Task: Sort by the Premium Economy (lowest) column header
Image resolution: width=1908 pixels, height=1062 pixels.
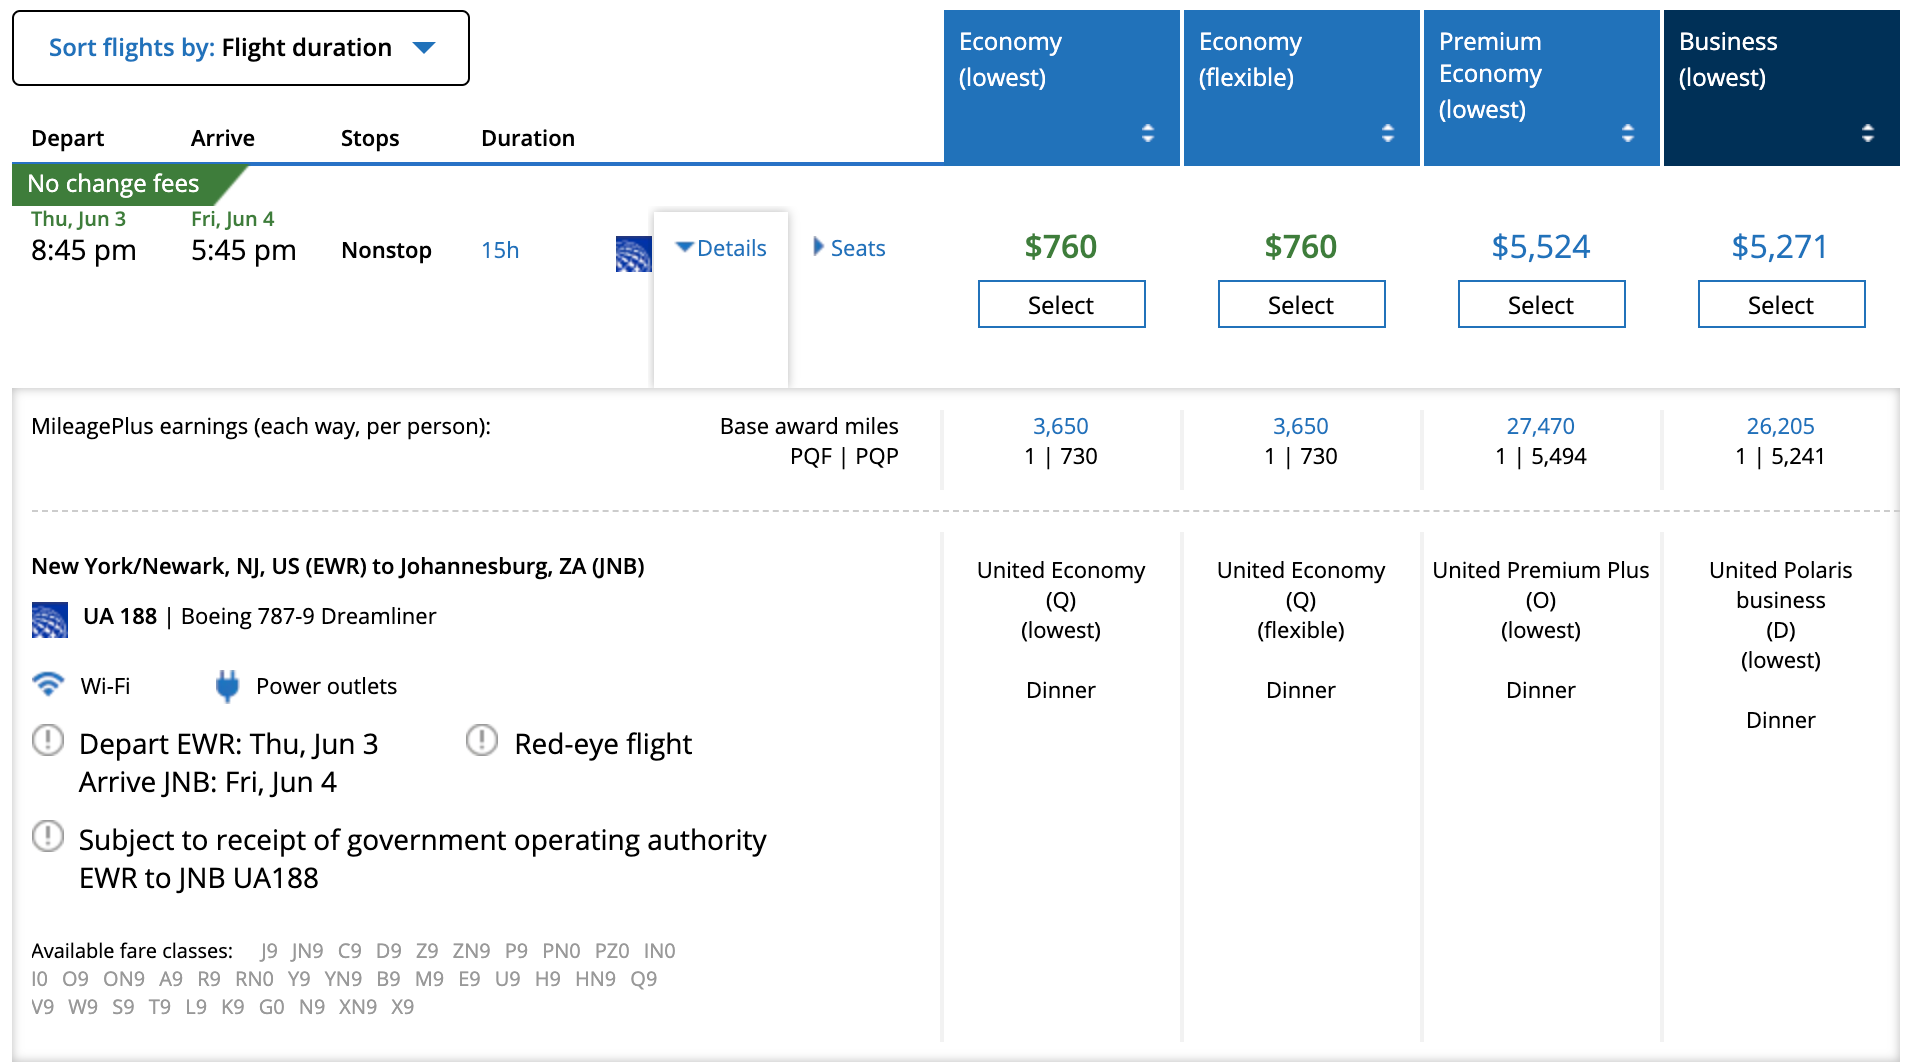Action: click(1540, 88)
